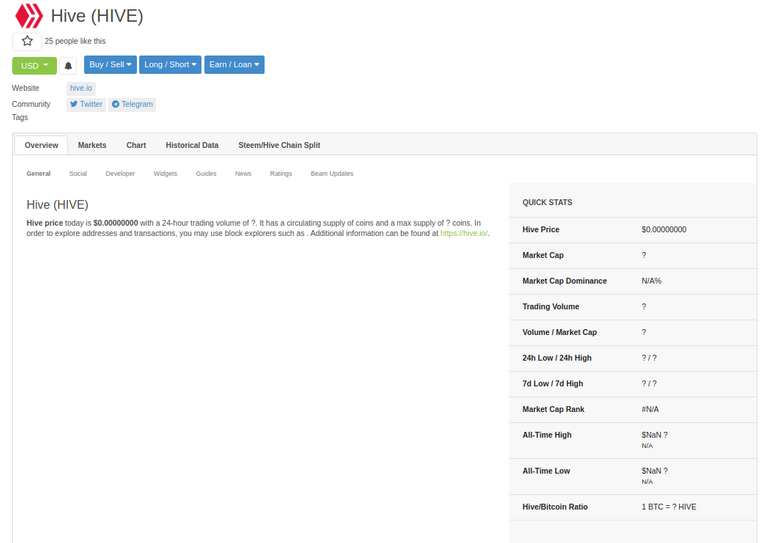
Task: Open the Buy / Sell dropdown
Action: click(x=110, y=65)
